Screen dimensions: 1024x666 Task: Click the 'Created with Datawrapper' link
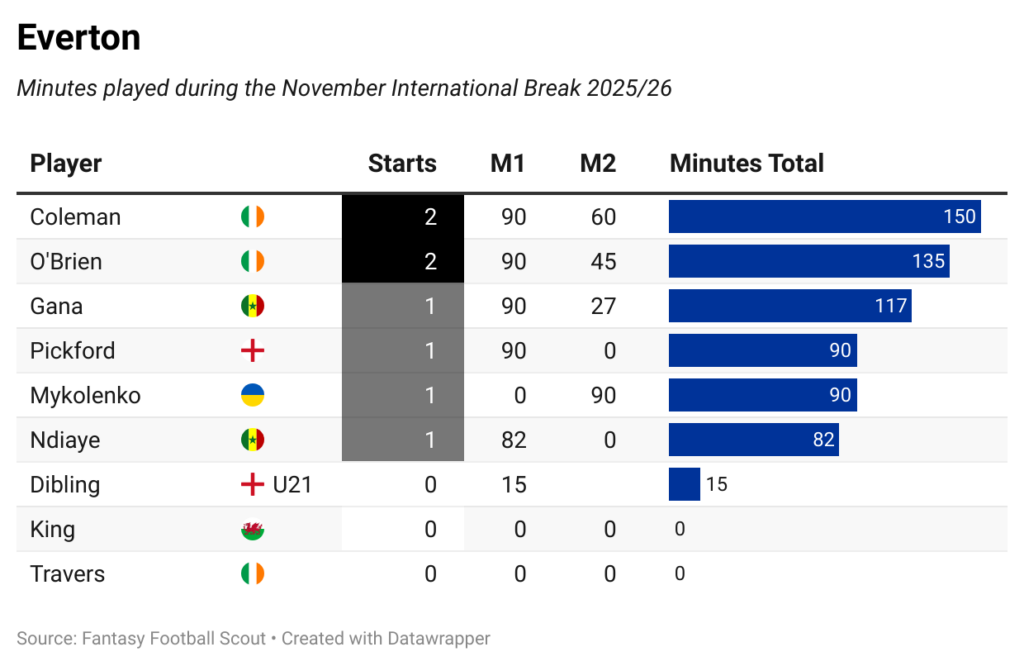click(x=386, y=638)
